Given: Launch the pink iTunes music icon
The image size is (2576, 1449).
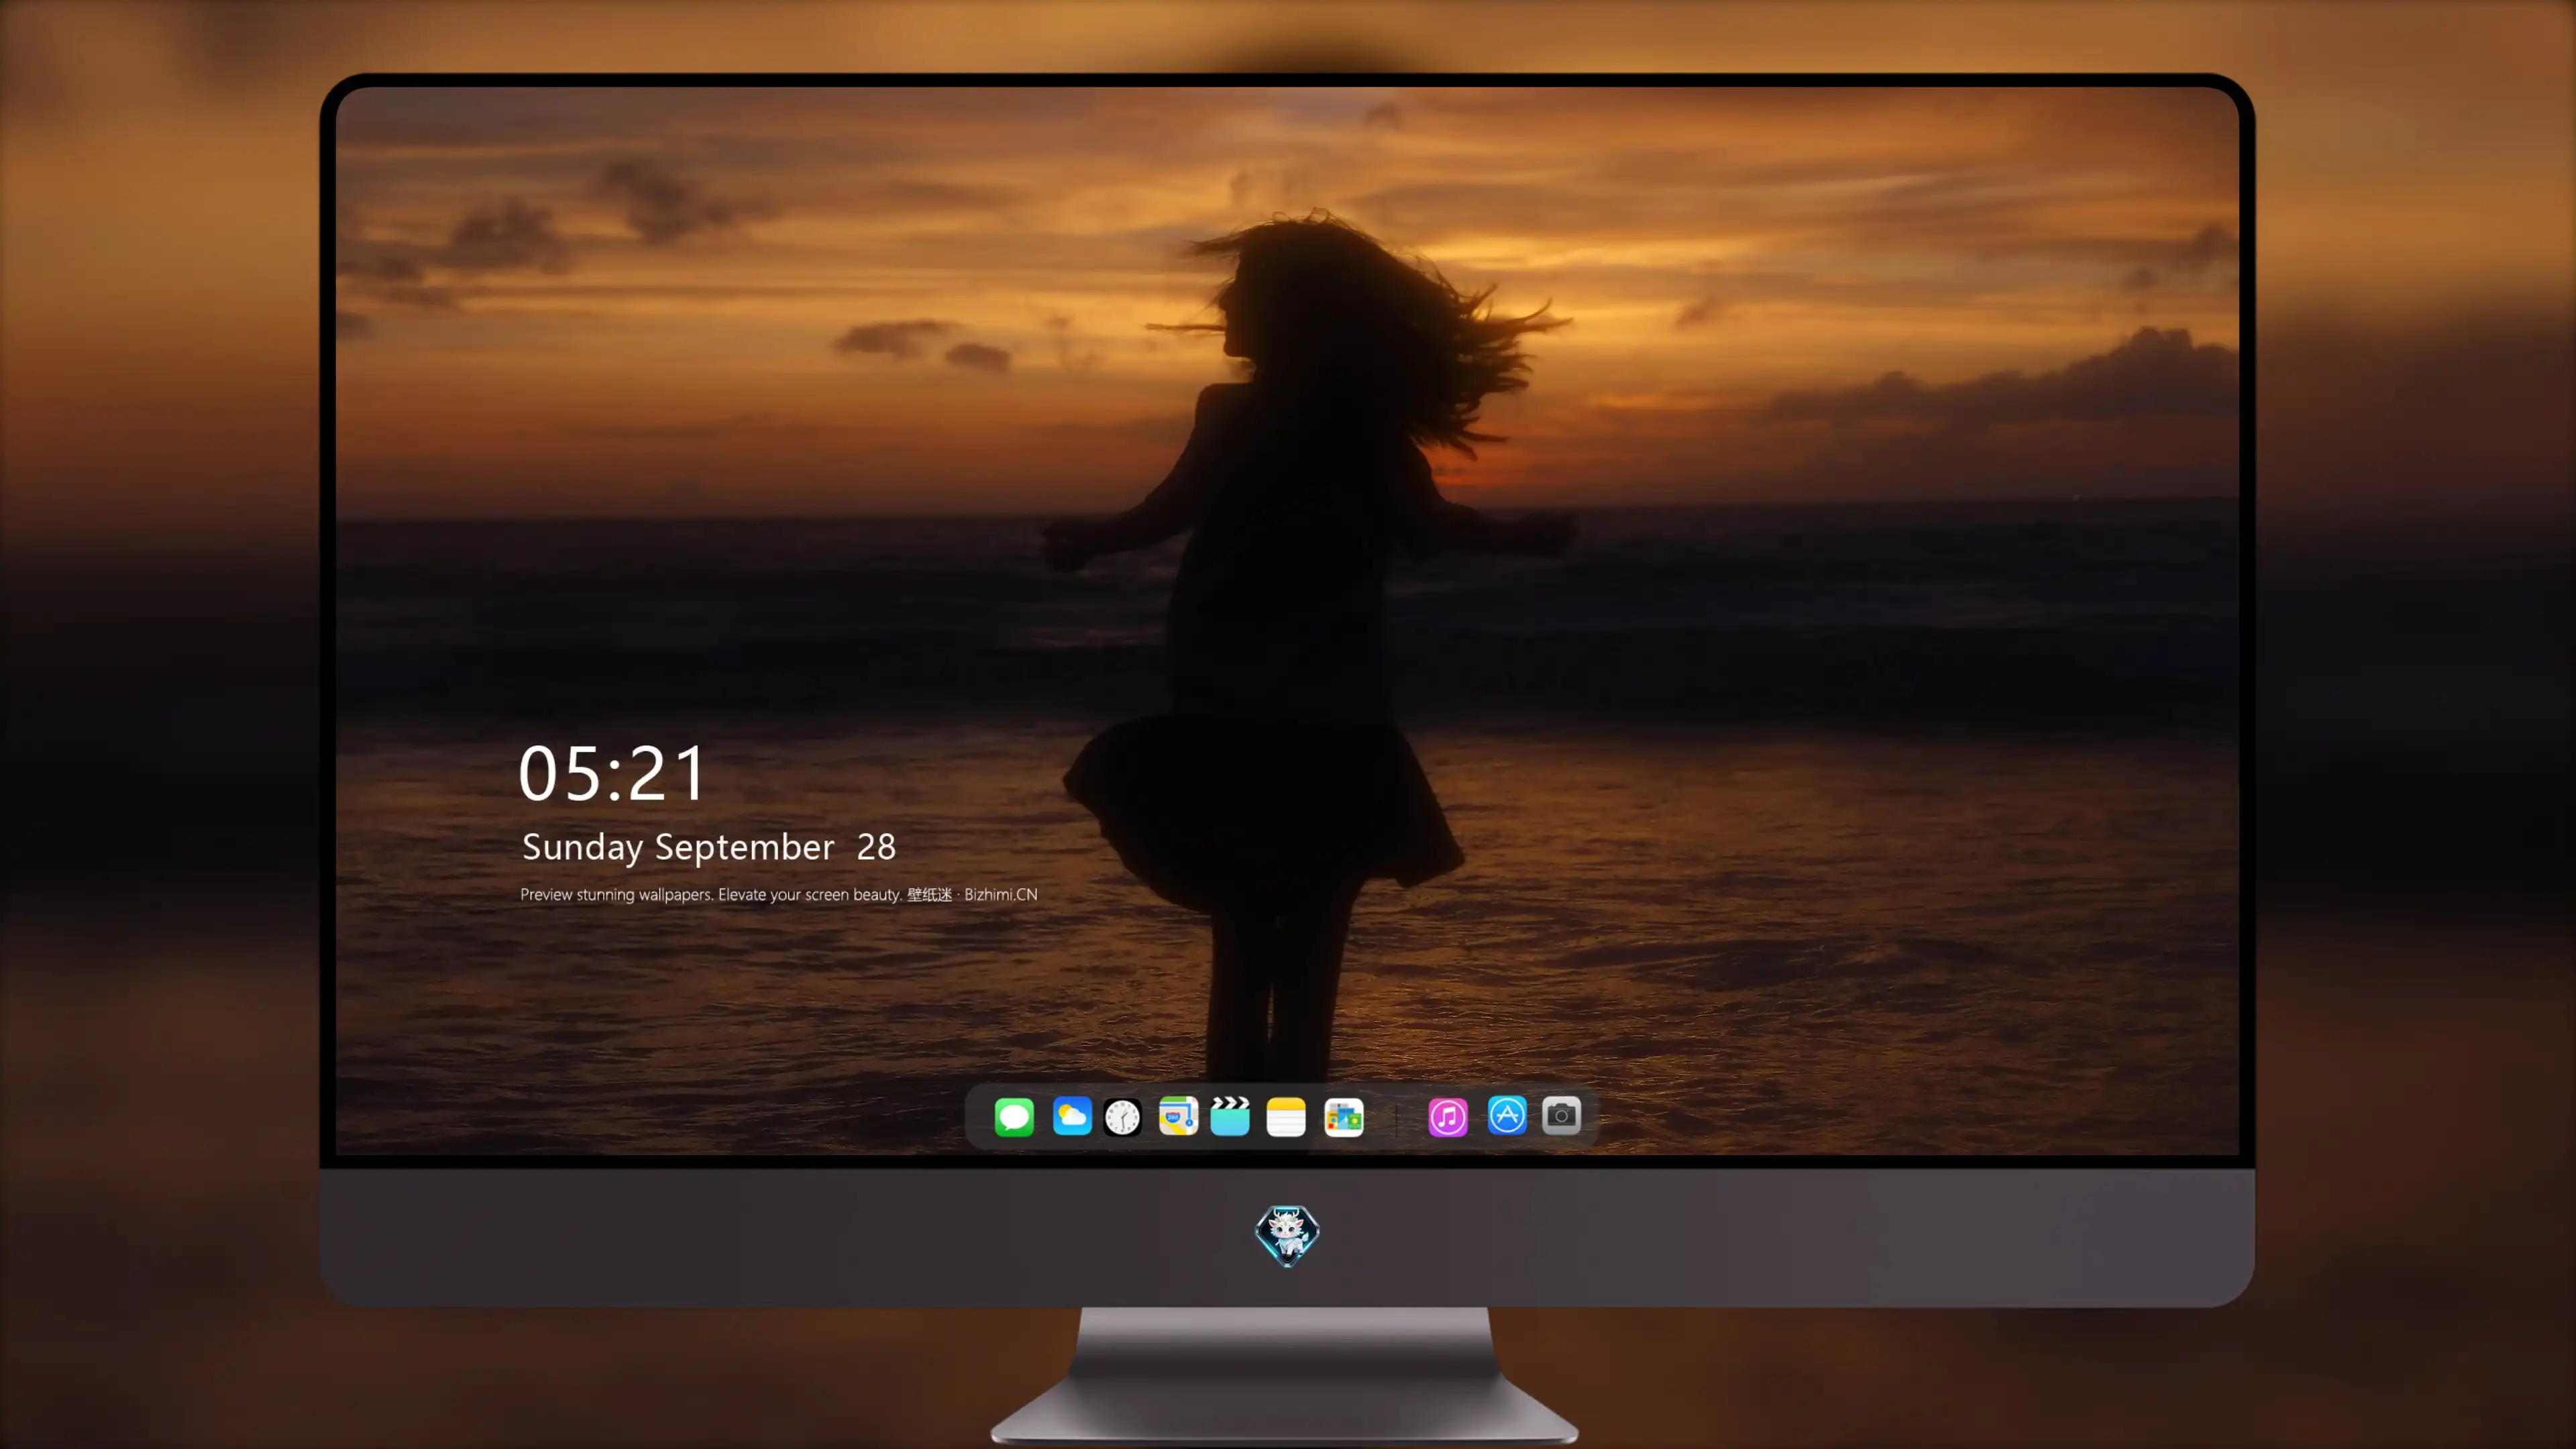Looking at the screenshot, I should (x=1448, y=1117).
